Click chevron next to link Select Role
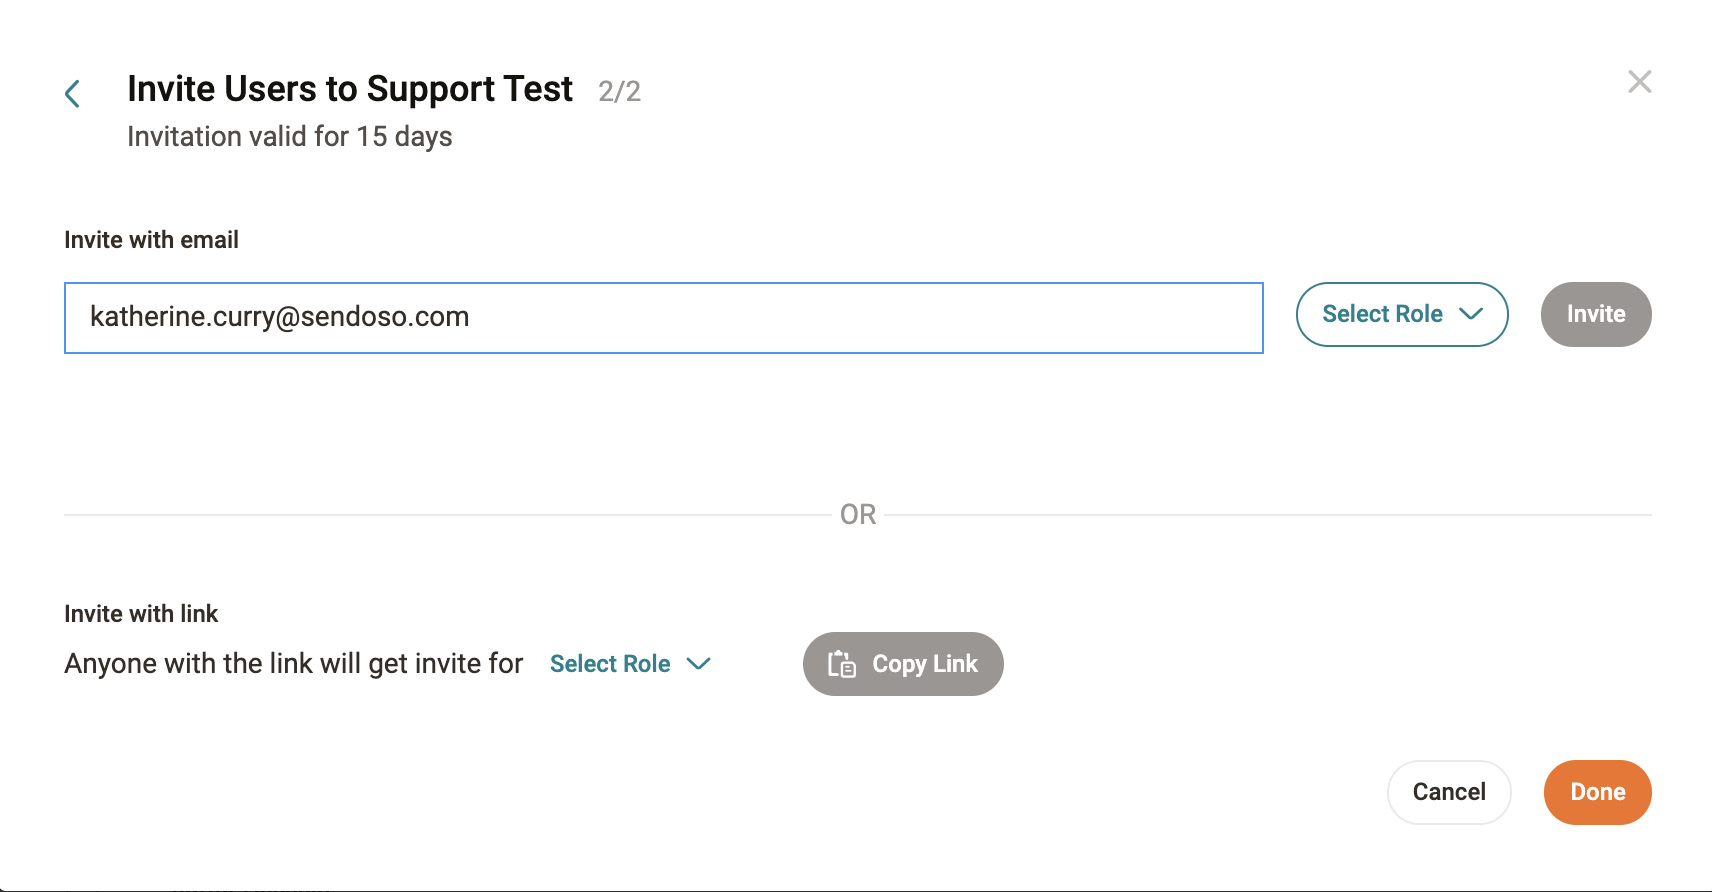Viewport: 1712px width, 892px height. point(698,664)
